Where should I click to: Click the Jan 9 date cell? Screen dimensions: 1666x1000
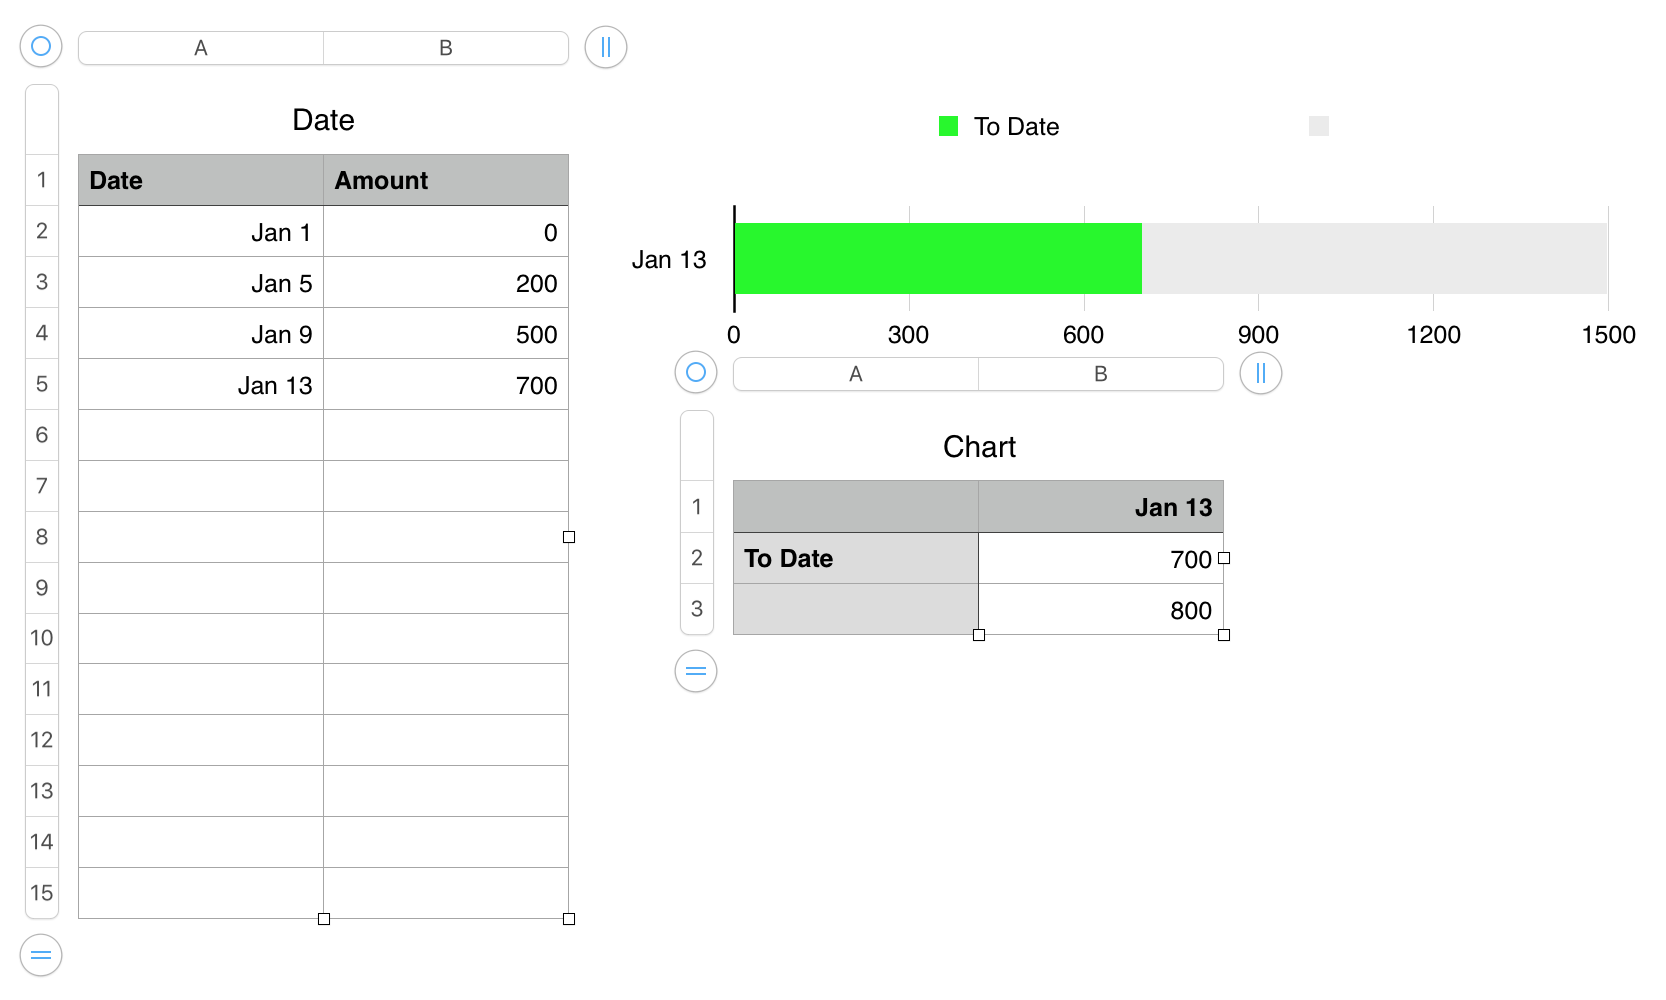(201, 334)
